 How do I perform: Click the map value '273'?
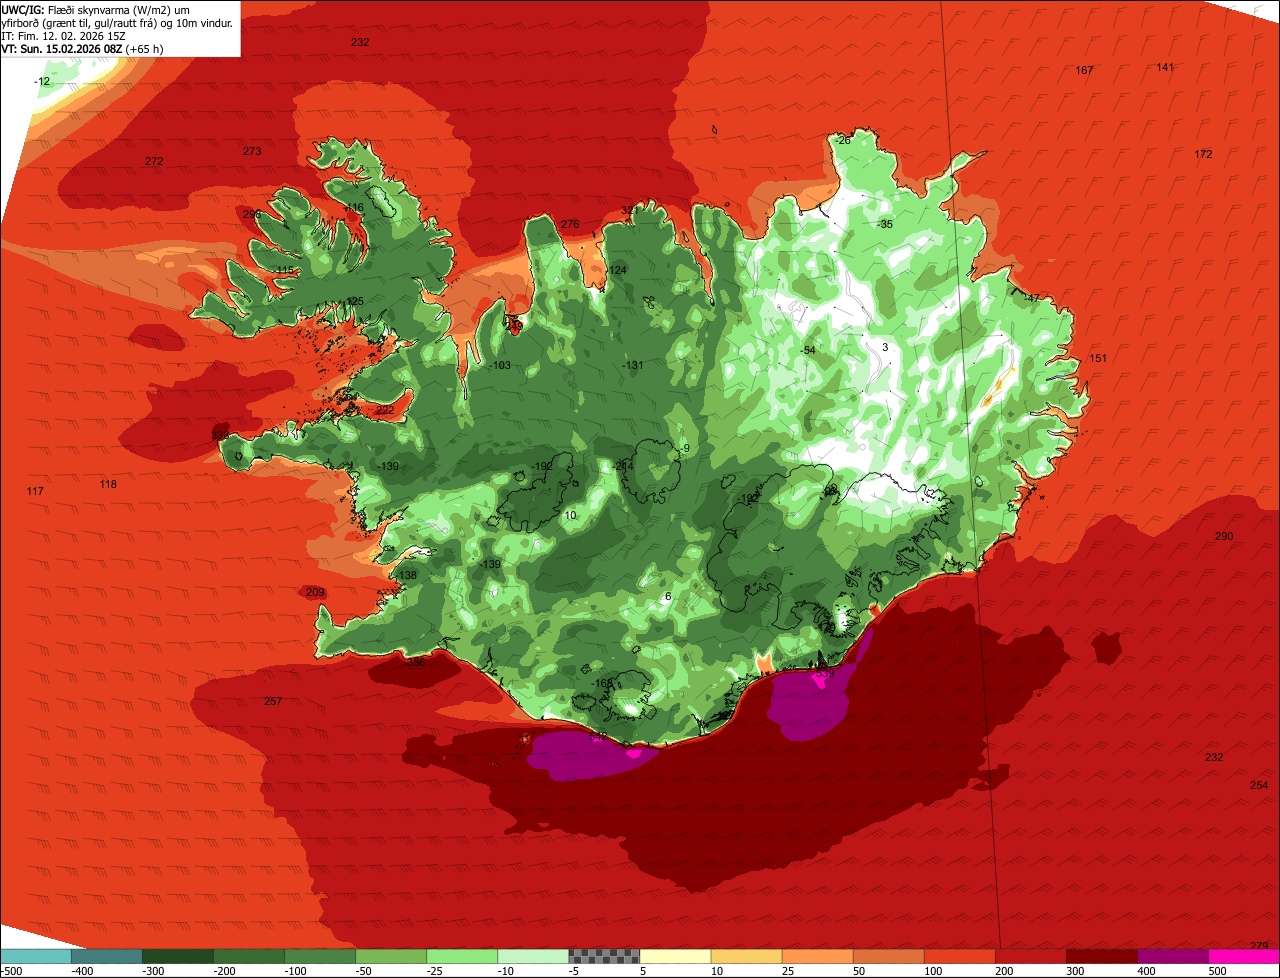click(252, 152)
